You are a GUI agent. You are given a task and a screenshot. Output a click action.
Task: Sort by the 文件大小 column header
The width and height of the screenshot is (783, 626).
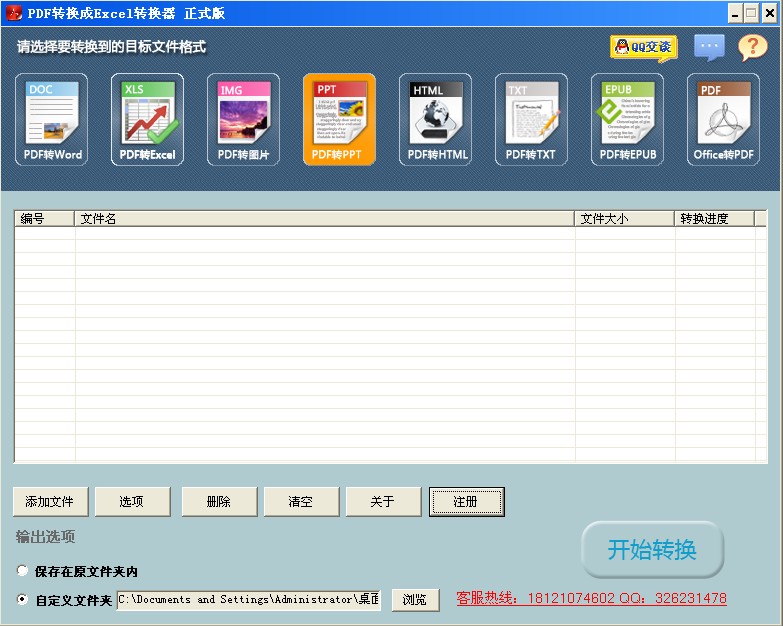[624, 219]
